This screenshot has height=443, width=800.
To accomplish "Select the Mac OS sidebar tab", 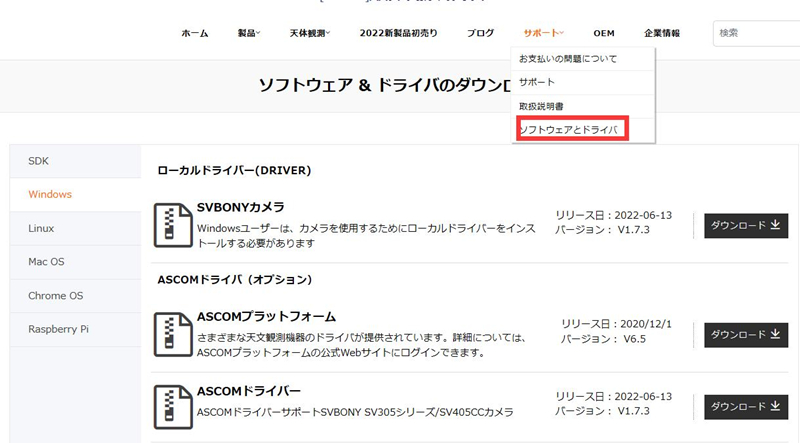I will [x=46, y=262].
